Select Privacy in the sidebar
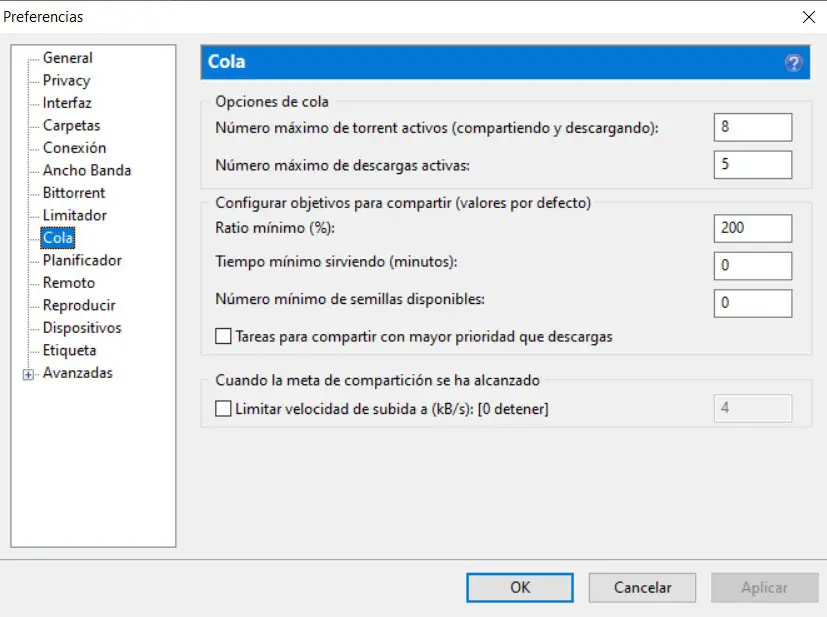827x617 pixels. [66, 80]
